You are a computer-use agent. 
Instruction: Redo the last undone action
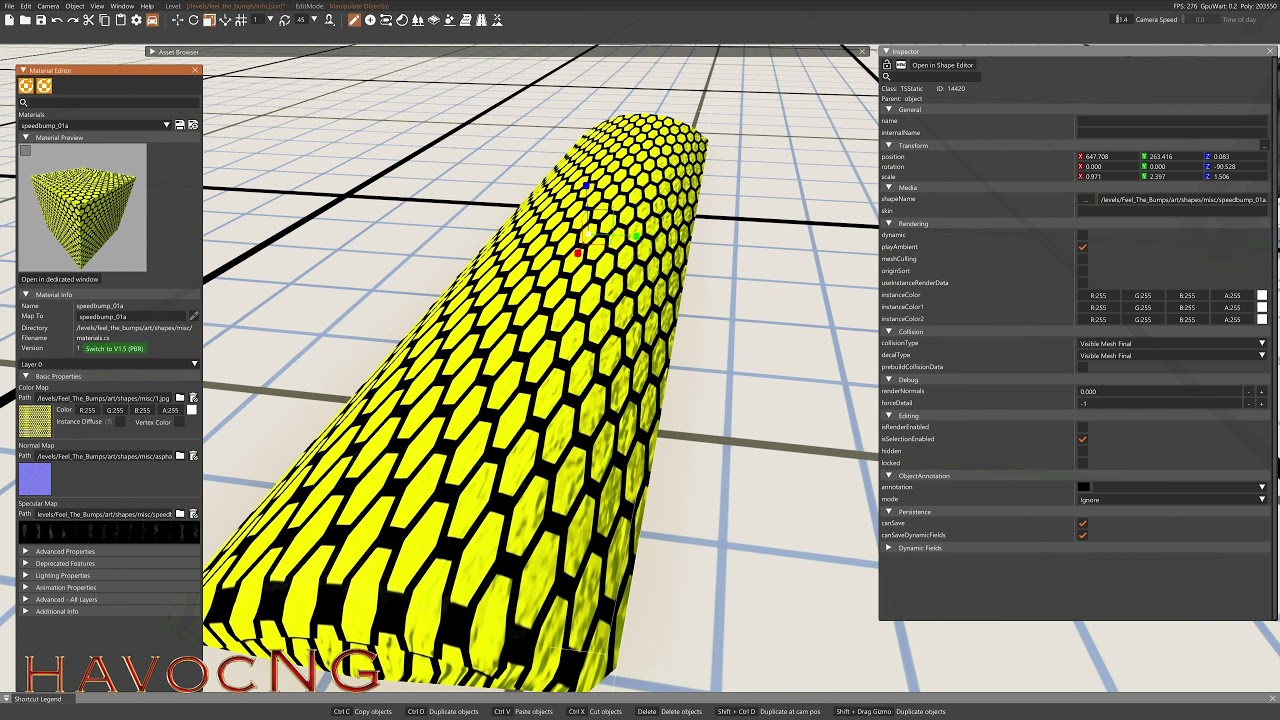coord(73,20)
